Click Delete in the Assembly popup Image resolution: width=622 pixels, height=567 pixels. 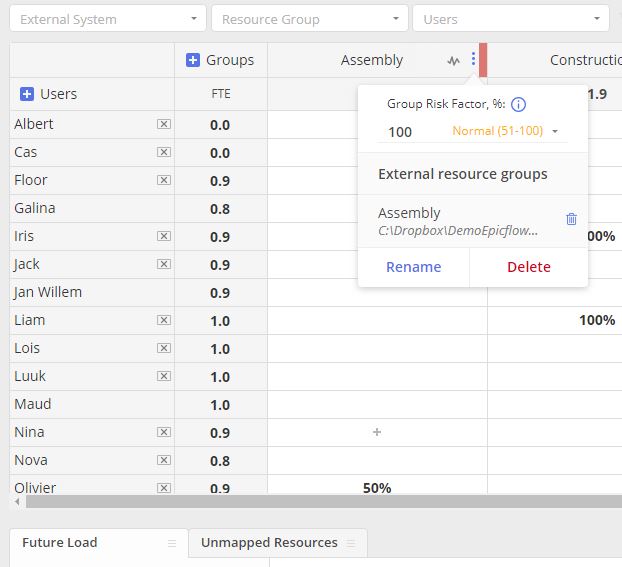click(529, 267)
